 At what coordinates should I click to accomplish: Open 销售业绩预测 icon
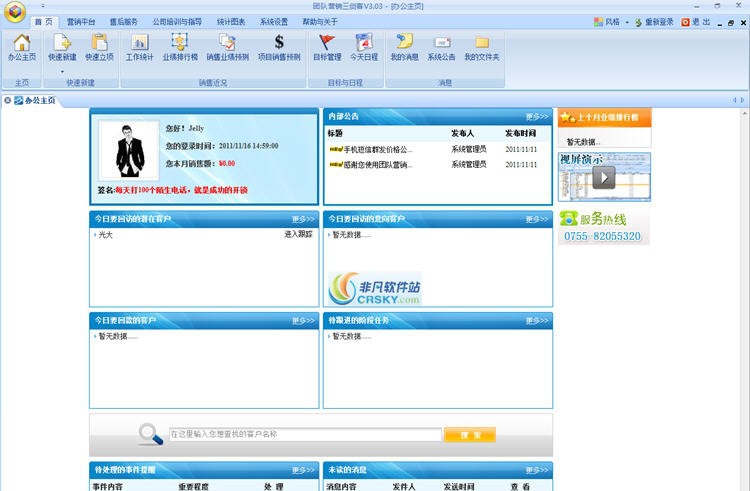point(227,42)
